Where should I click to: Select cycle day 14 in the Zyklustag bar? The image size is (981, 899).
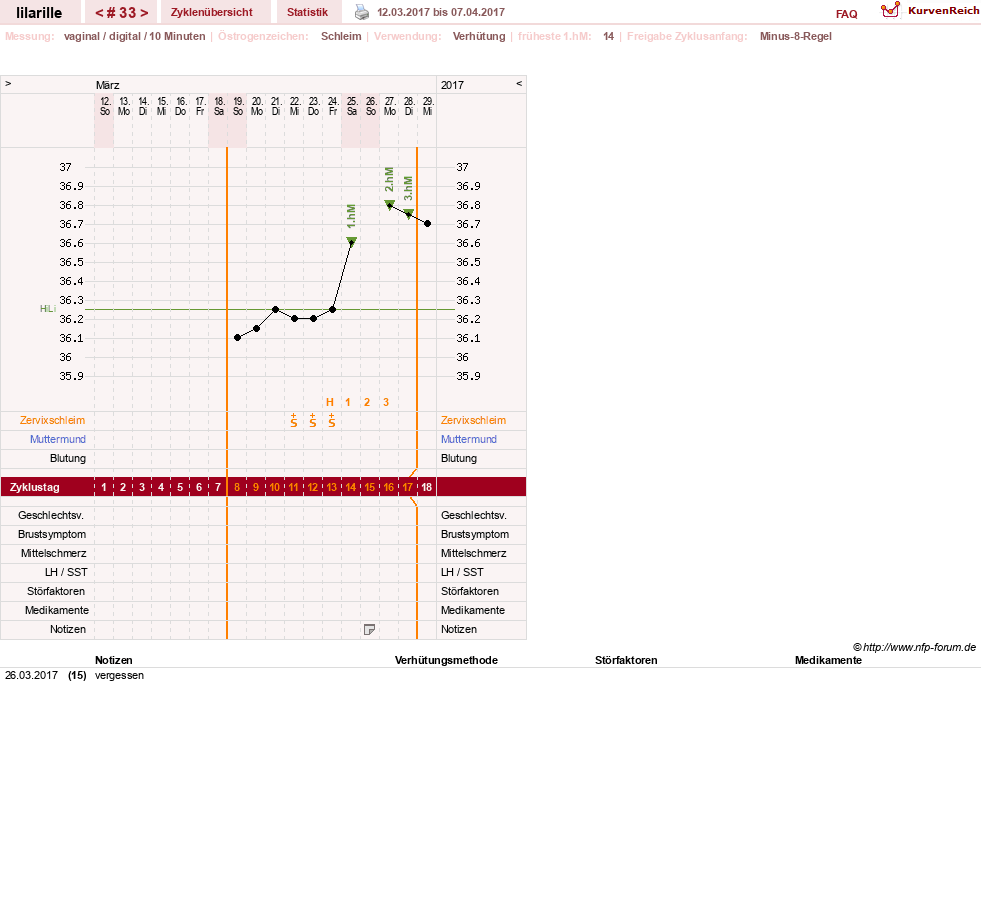350,487
